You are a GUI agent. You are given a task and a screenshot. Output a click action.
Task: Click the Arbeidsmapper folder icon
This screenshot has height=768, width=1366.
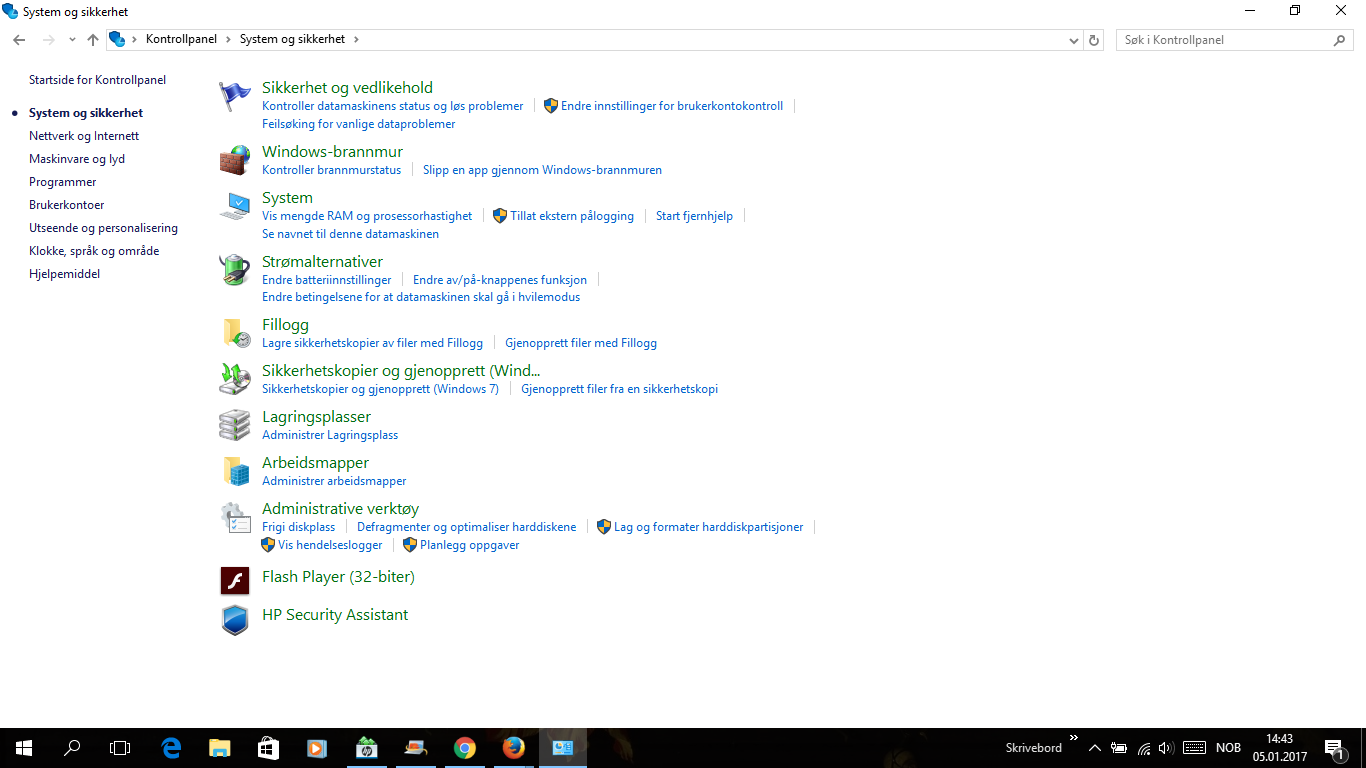pos(235,471)
